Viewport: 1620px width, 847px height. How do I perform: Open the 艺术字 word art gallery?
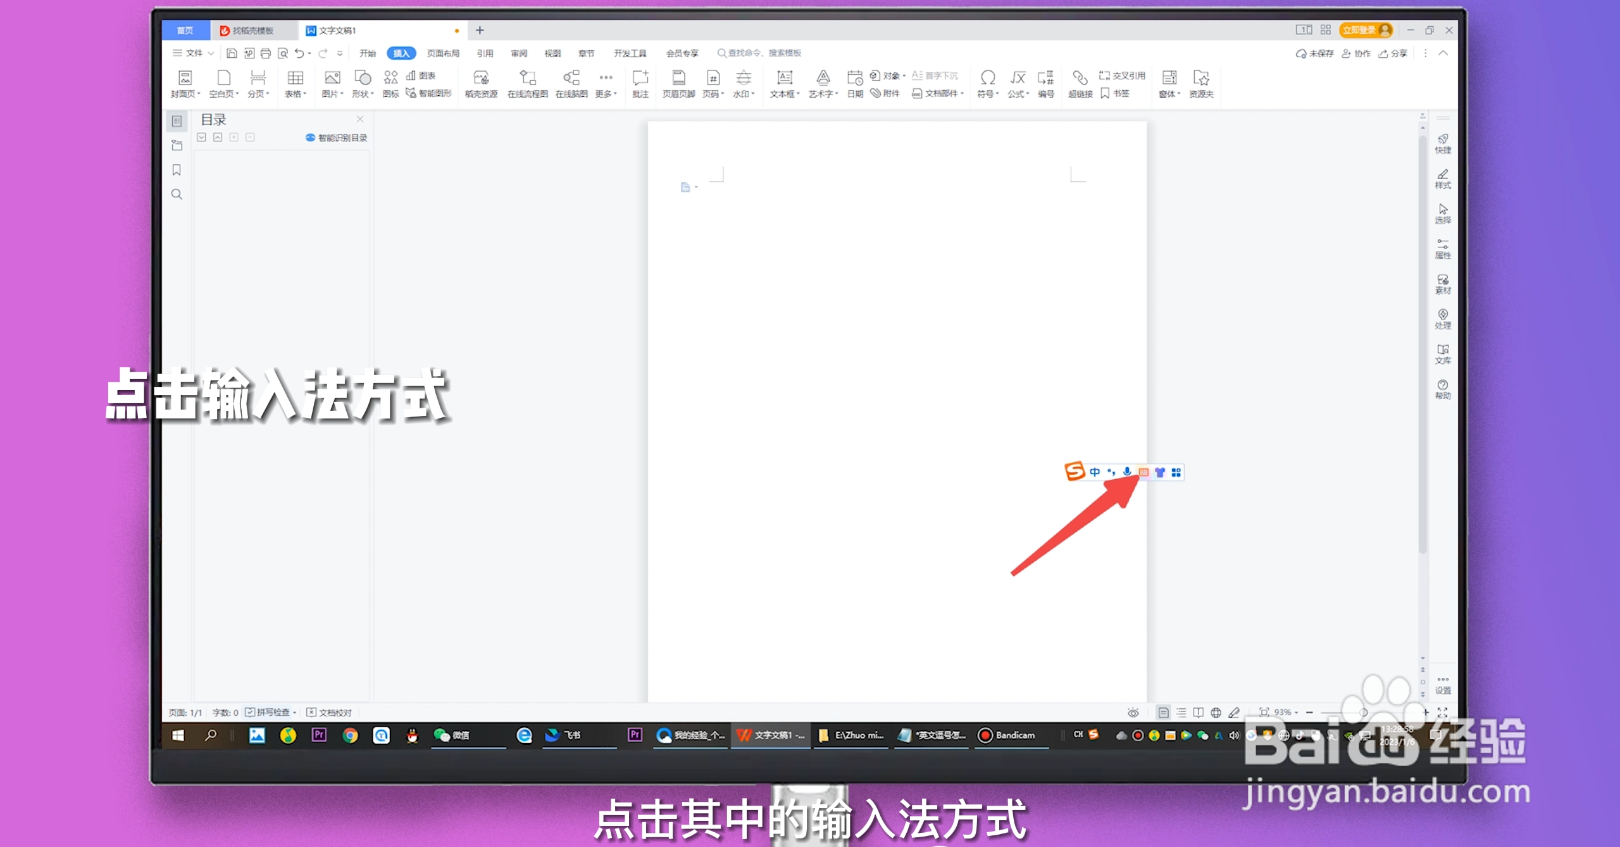[x=823, y=84]
